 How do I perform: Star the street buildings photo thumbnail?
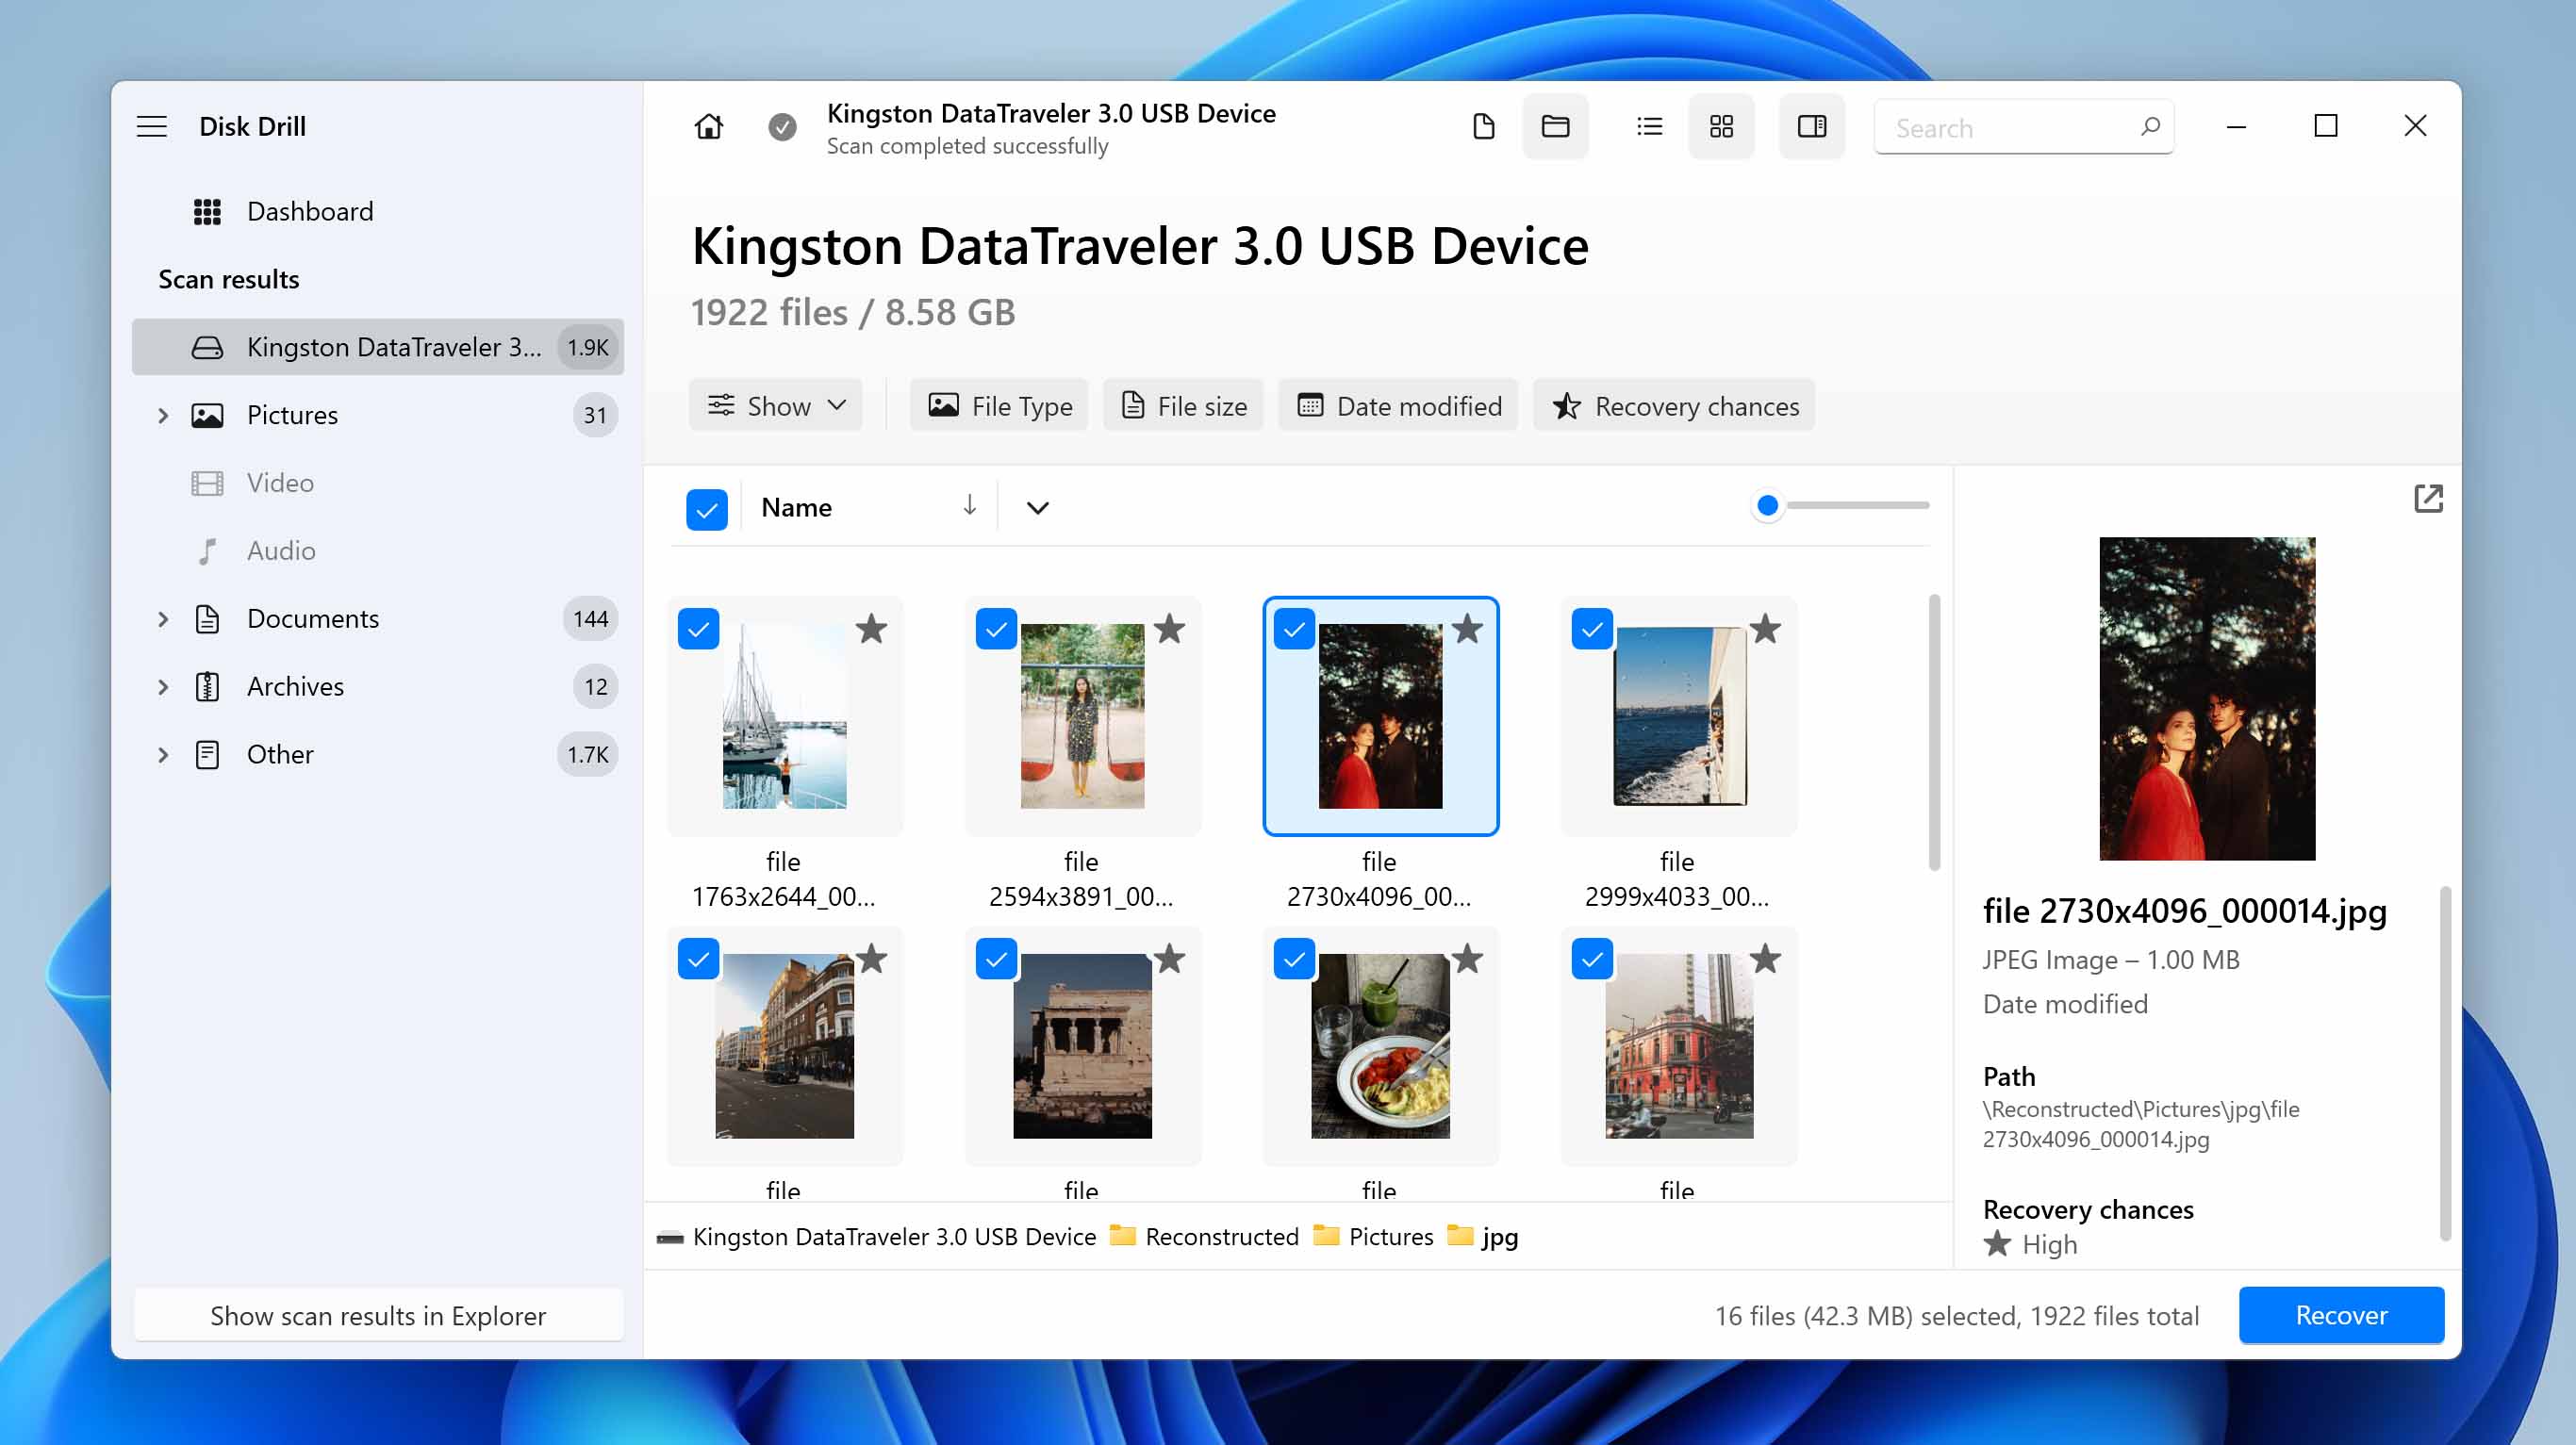pyautogui.click(x=871, y=959)
